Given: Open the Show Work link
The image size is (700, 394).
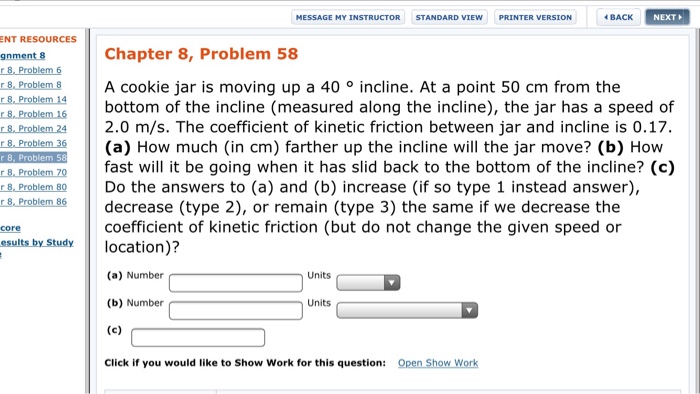Looking at the screenshot, I should [x=438, y=363].
